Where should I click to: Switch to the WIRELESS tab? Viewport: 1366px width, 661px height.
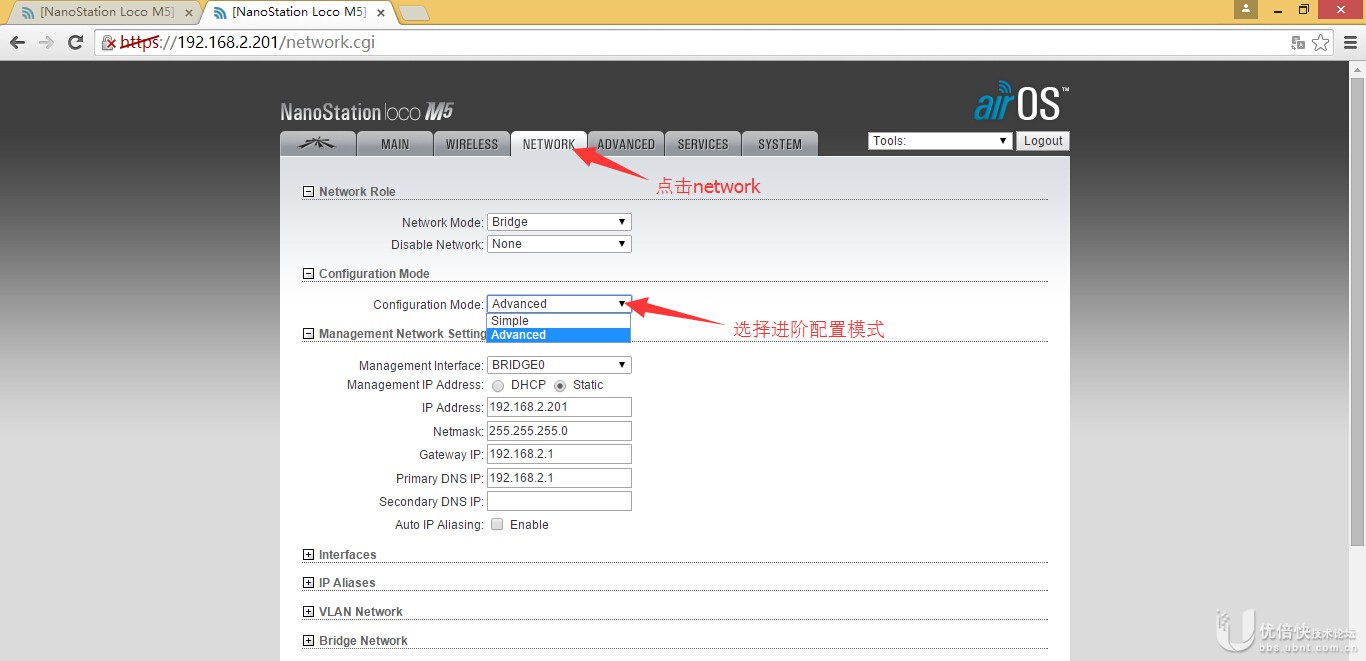click(x=472, y=144)
